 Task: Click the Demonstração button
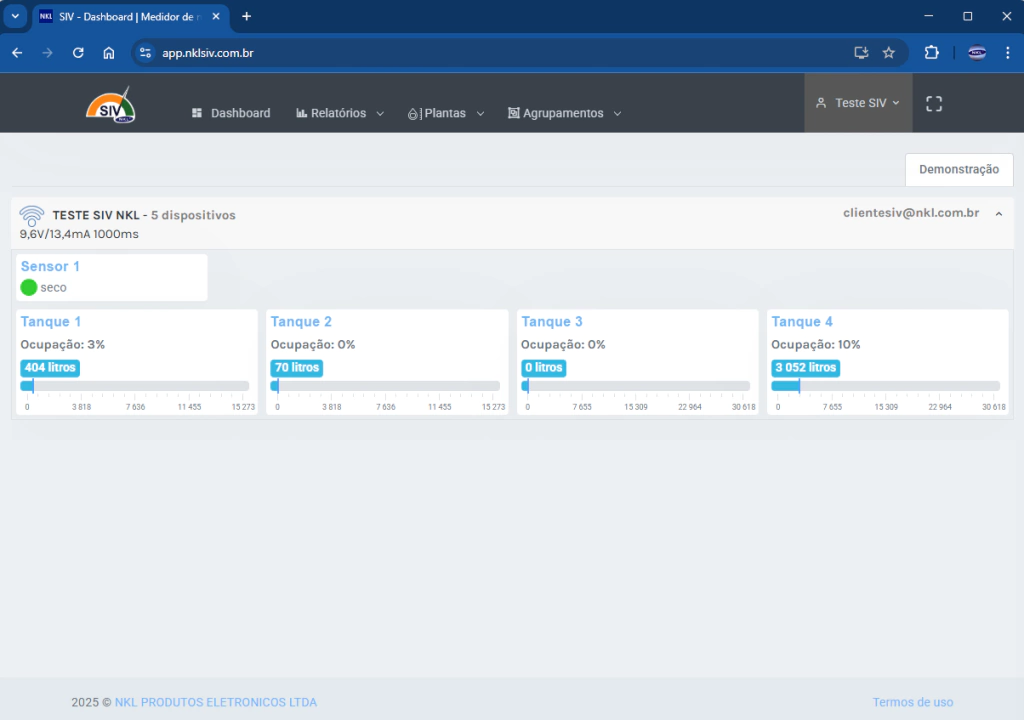(x=958, y=170)
